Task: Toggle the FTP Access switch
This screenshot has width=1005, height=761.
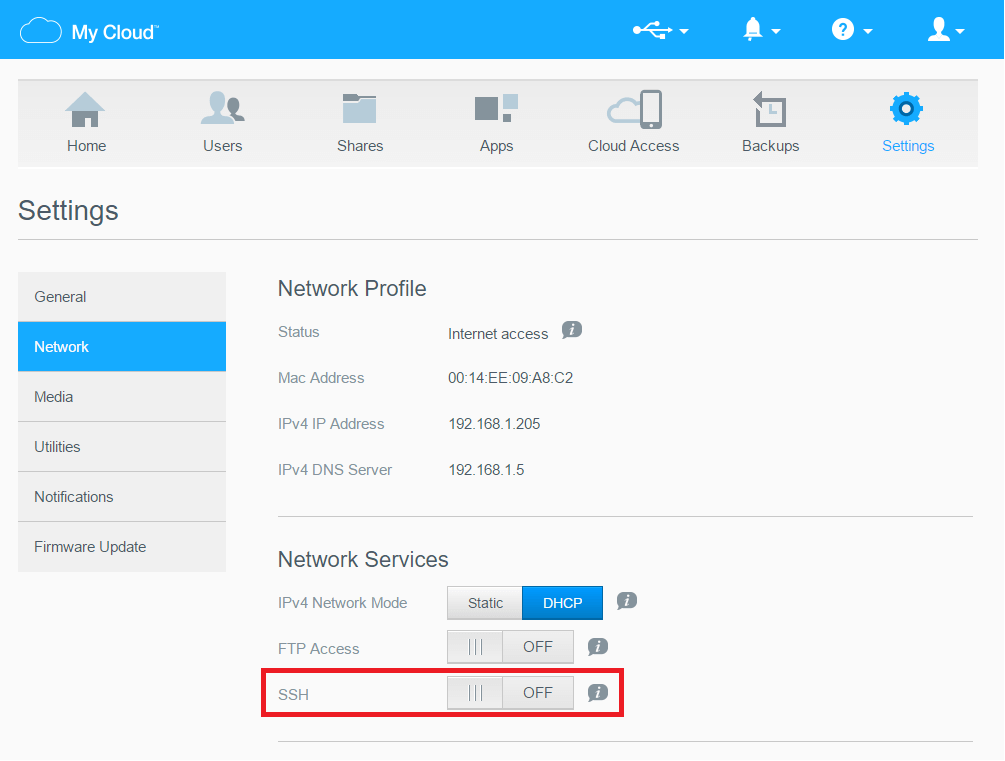Action: (x=510, y=647)
